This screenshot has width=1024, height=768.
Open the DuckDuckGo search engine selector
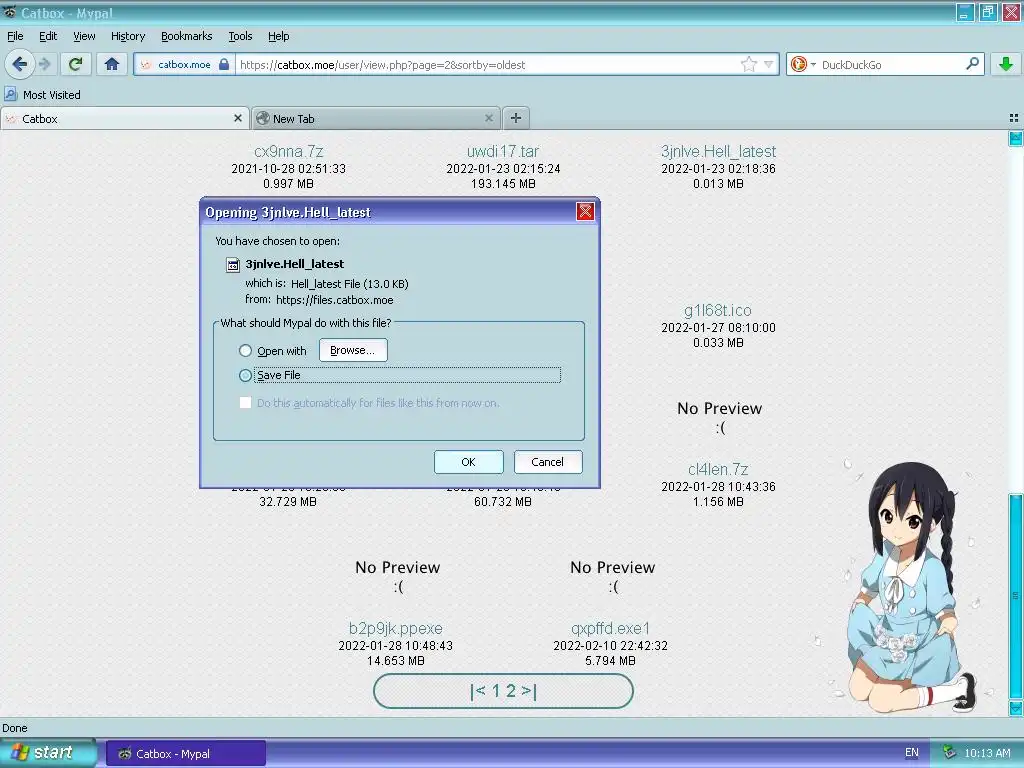803,64
